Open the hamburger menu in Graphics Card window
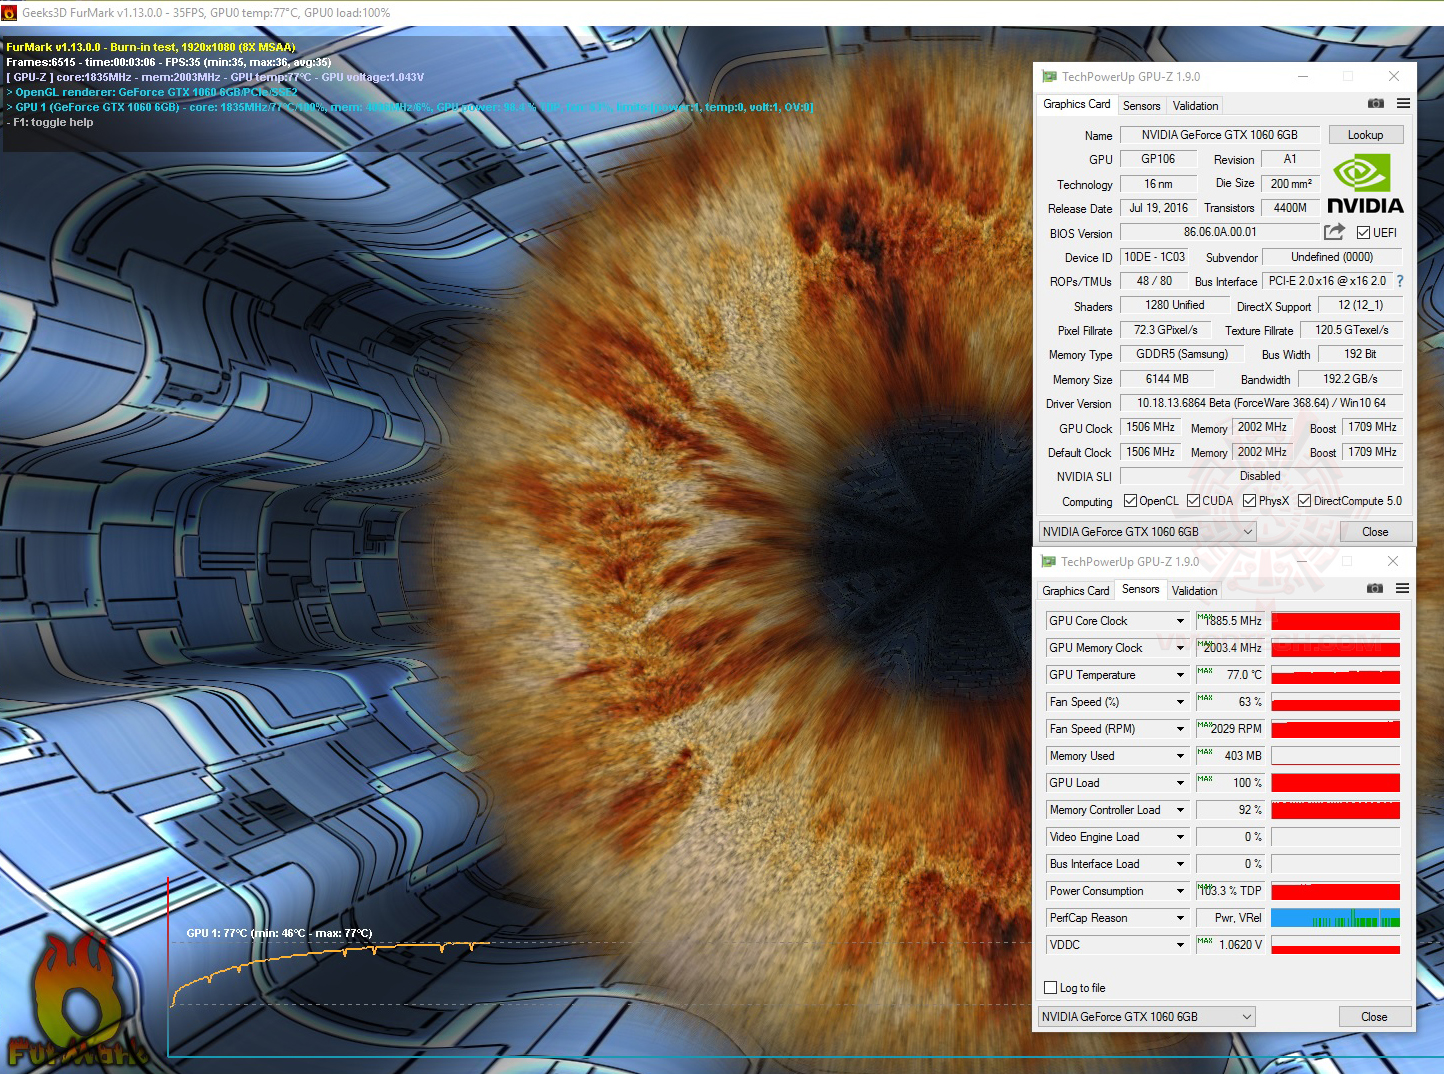This screenshot has width=1444, height=1074. tap(1403, 104)
